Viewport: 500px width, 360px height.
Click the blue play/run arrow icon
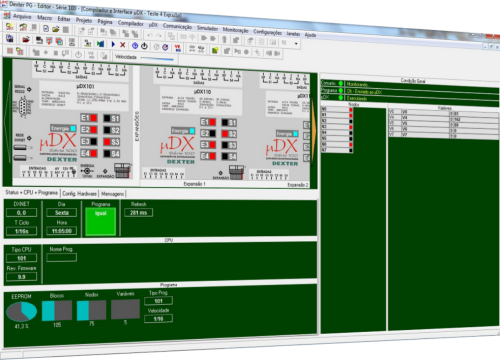coord(113,44)
